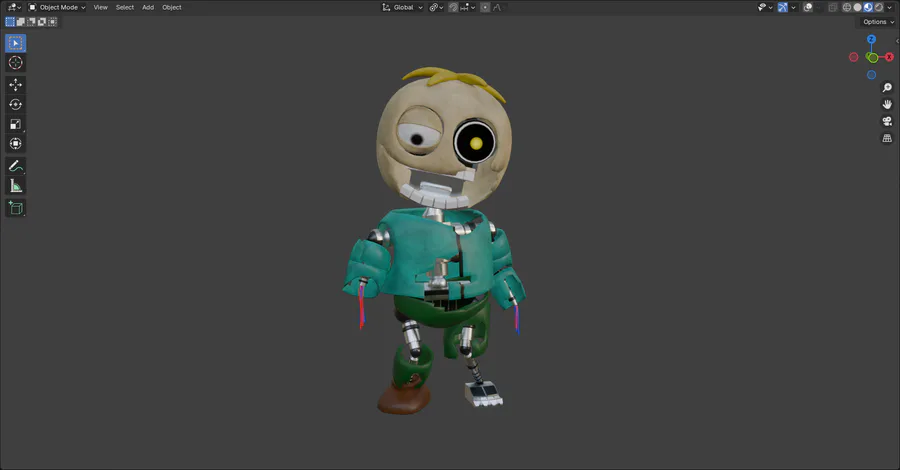This screenshot has width=900, height=470.
Task: Set selection mode to invert selection
Action: coord(42,22)
